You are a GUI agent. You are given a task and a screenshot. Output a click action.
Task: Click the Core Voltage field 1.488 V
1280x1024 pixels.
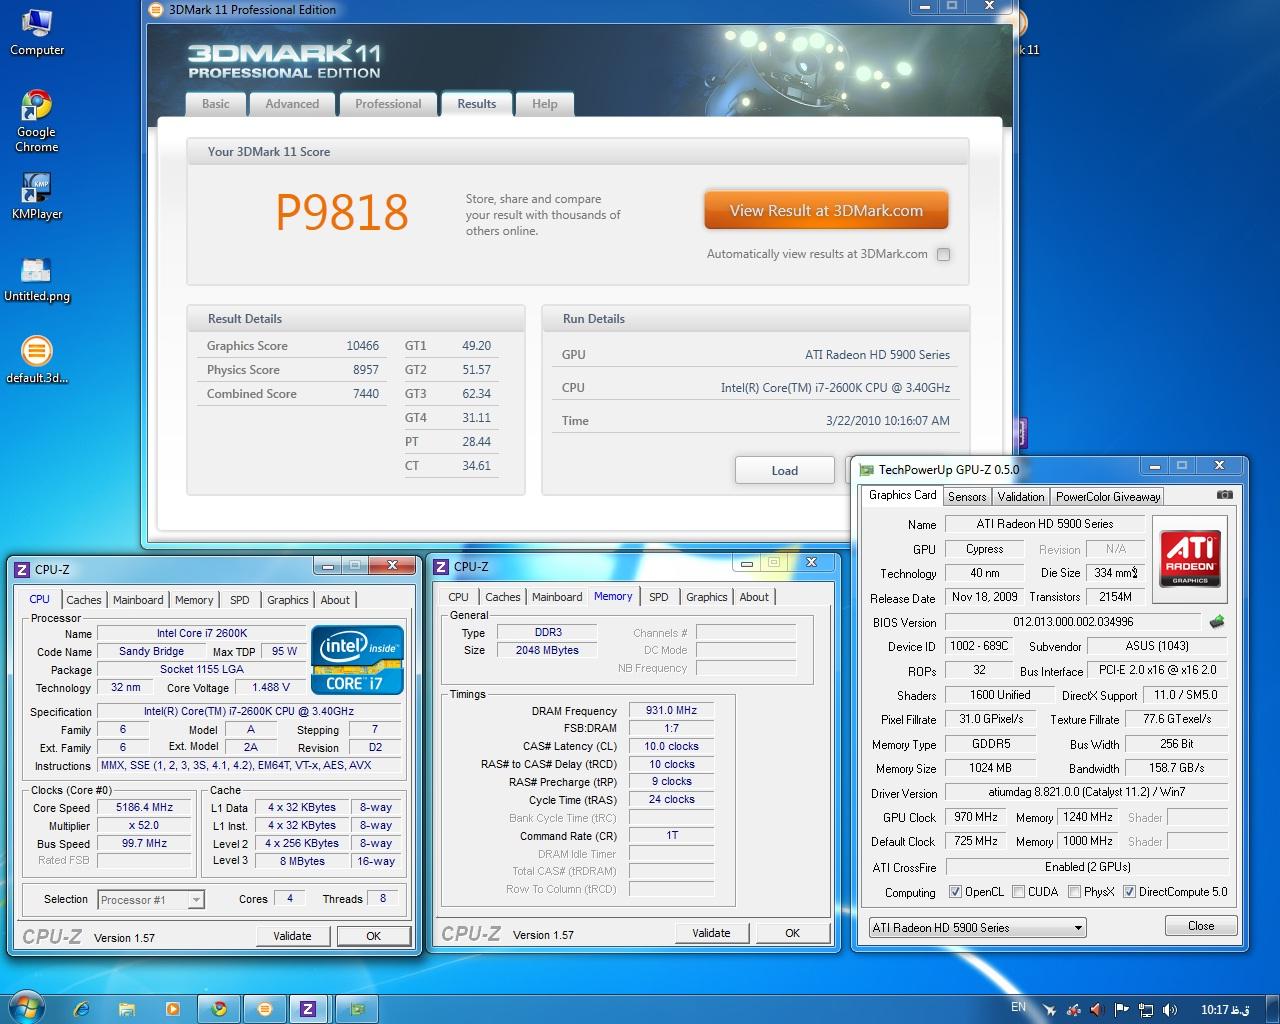click(x=271, y=688)
